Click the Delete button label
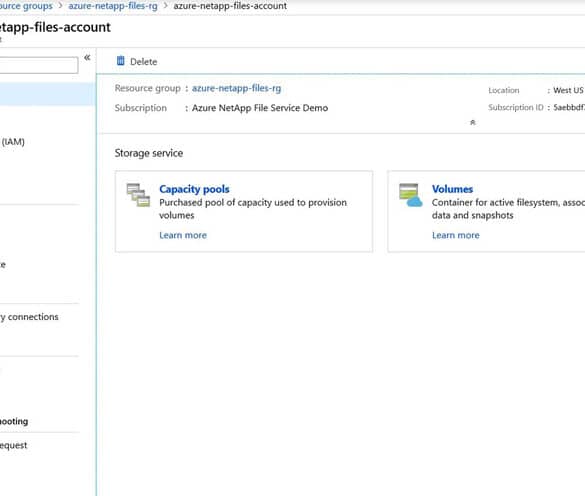 143,62
